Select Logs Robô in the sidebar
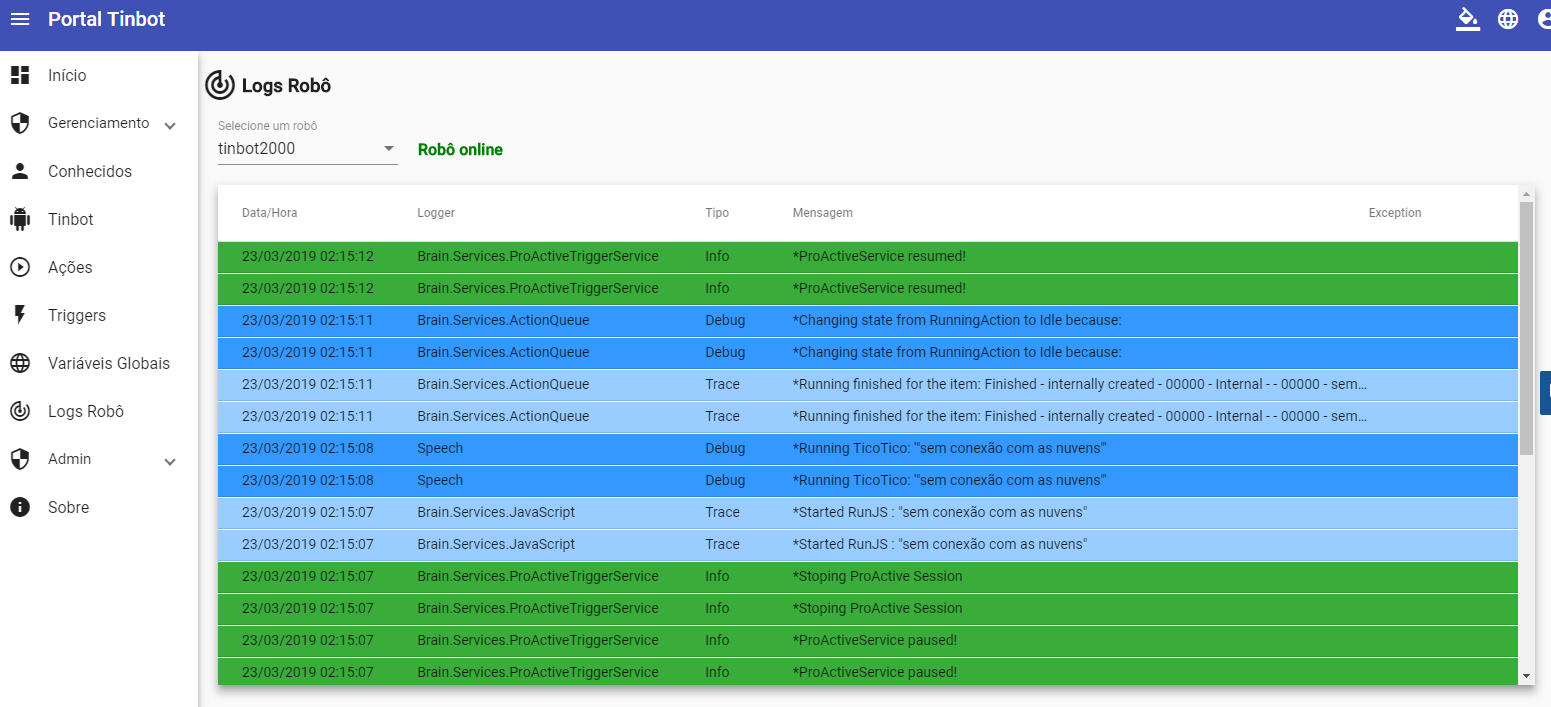Screen dimensions: 1551x707 click(x=86, y=411)
